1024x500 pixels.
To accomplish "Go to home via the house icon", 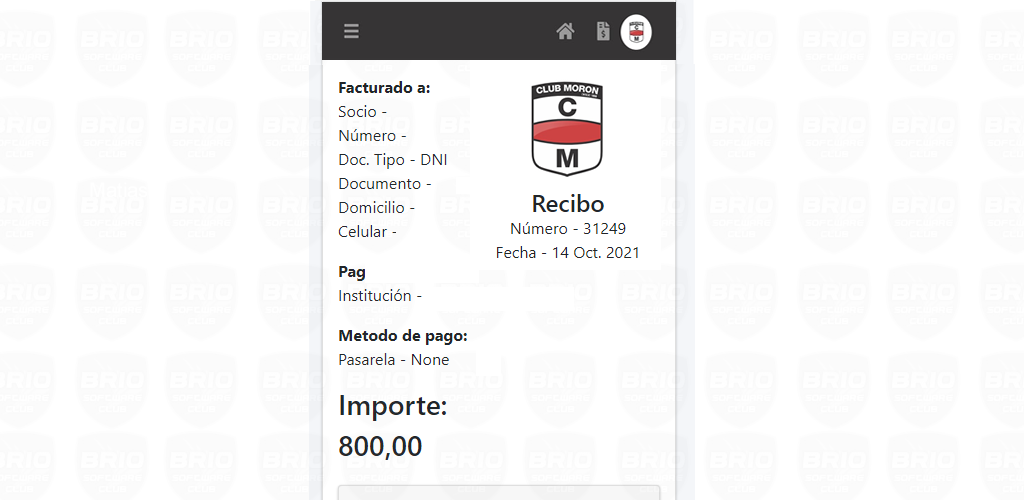I will click(x=566, y=31).
